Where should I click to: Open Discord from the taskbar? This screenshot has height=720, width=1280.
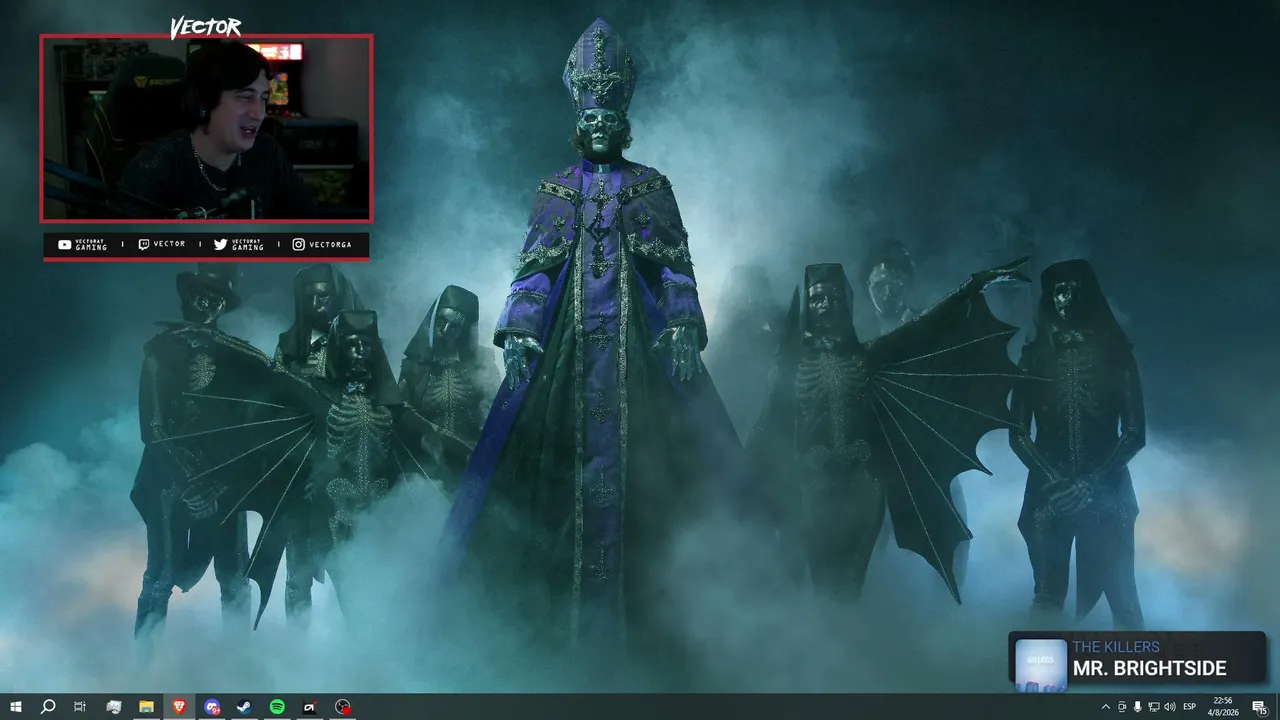[x=212, y=707]
